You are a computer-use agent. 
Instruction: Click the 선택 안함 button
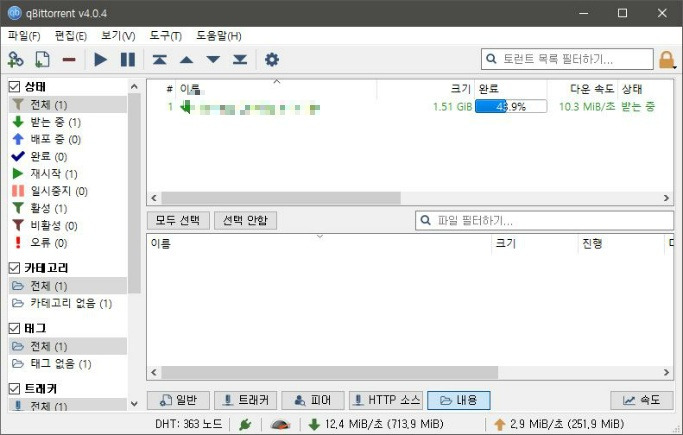pyautogui.click(x=245, y=220)
